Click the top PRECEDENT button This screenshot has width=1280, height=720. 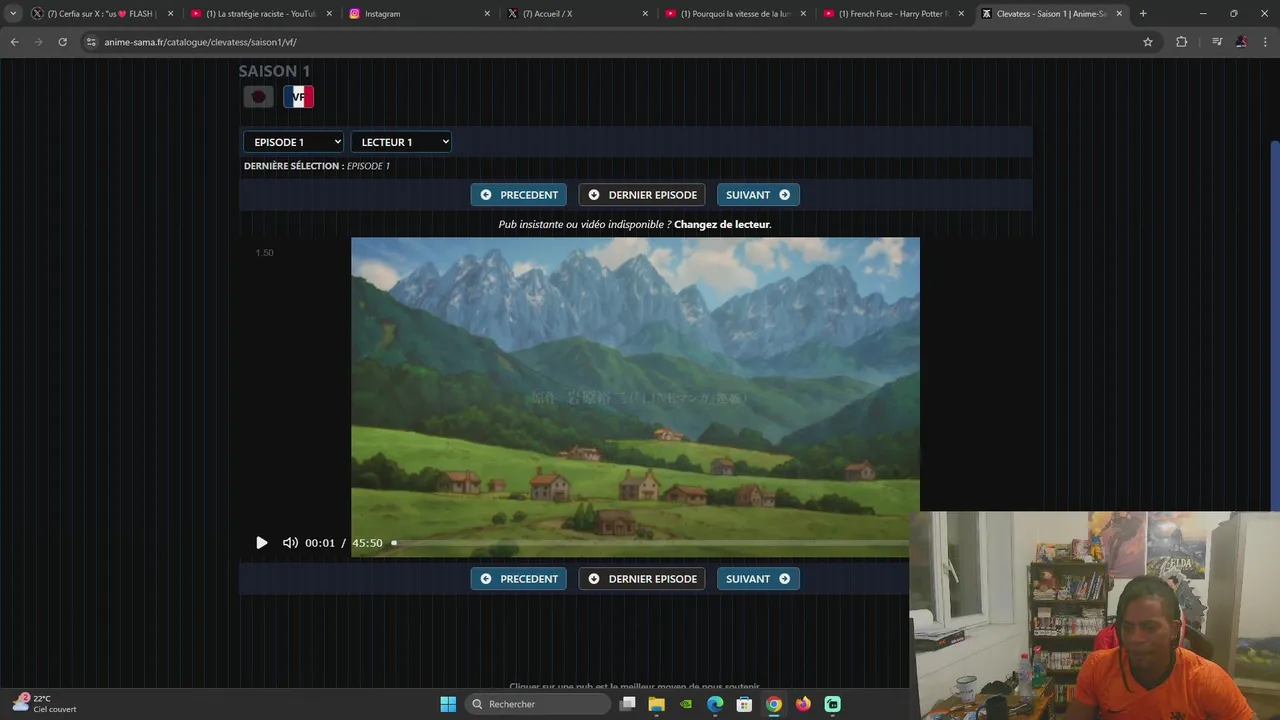pos(519,195)
